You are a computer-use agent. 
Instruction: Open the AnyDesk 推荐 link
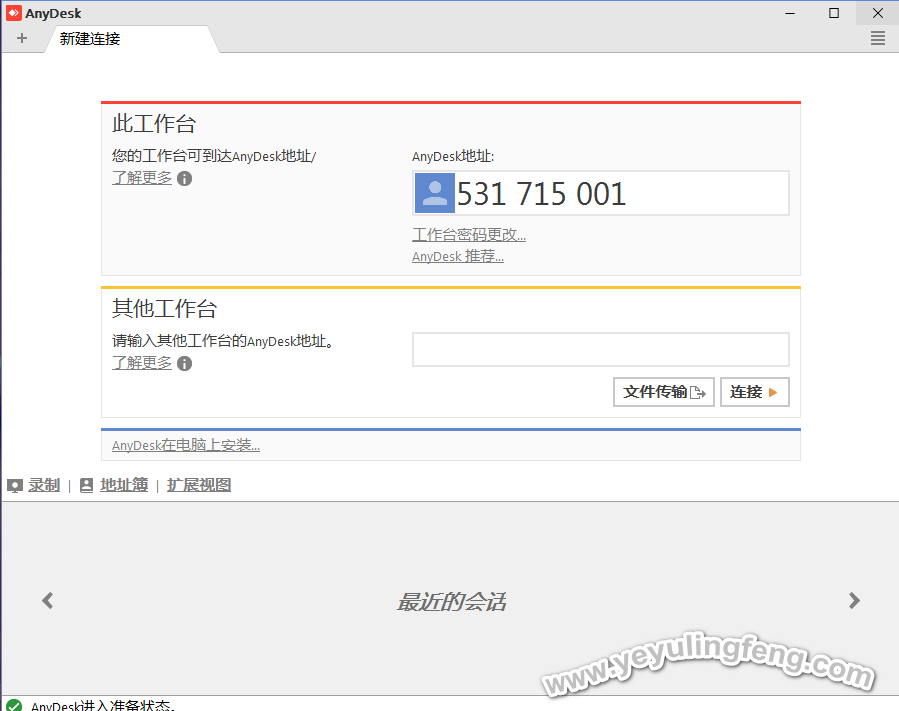pyautogui.click(x=458, y=256)
